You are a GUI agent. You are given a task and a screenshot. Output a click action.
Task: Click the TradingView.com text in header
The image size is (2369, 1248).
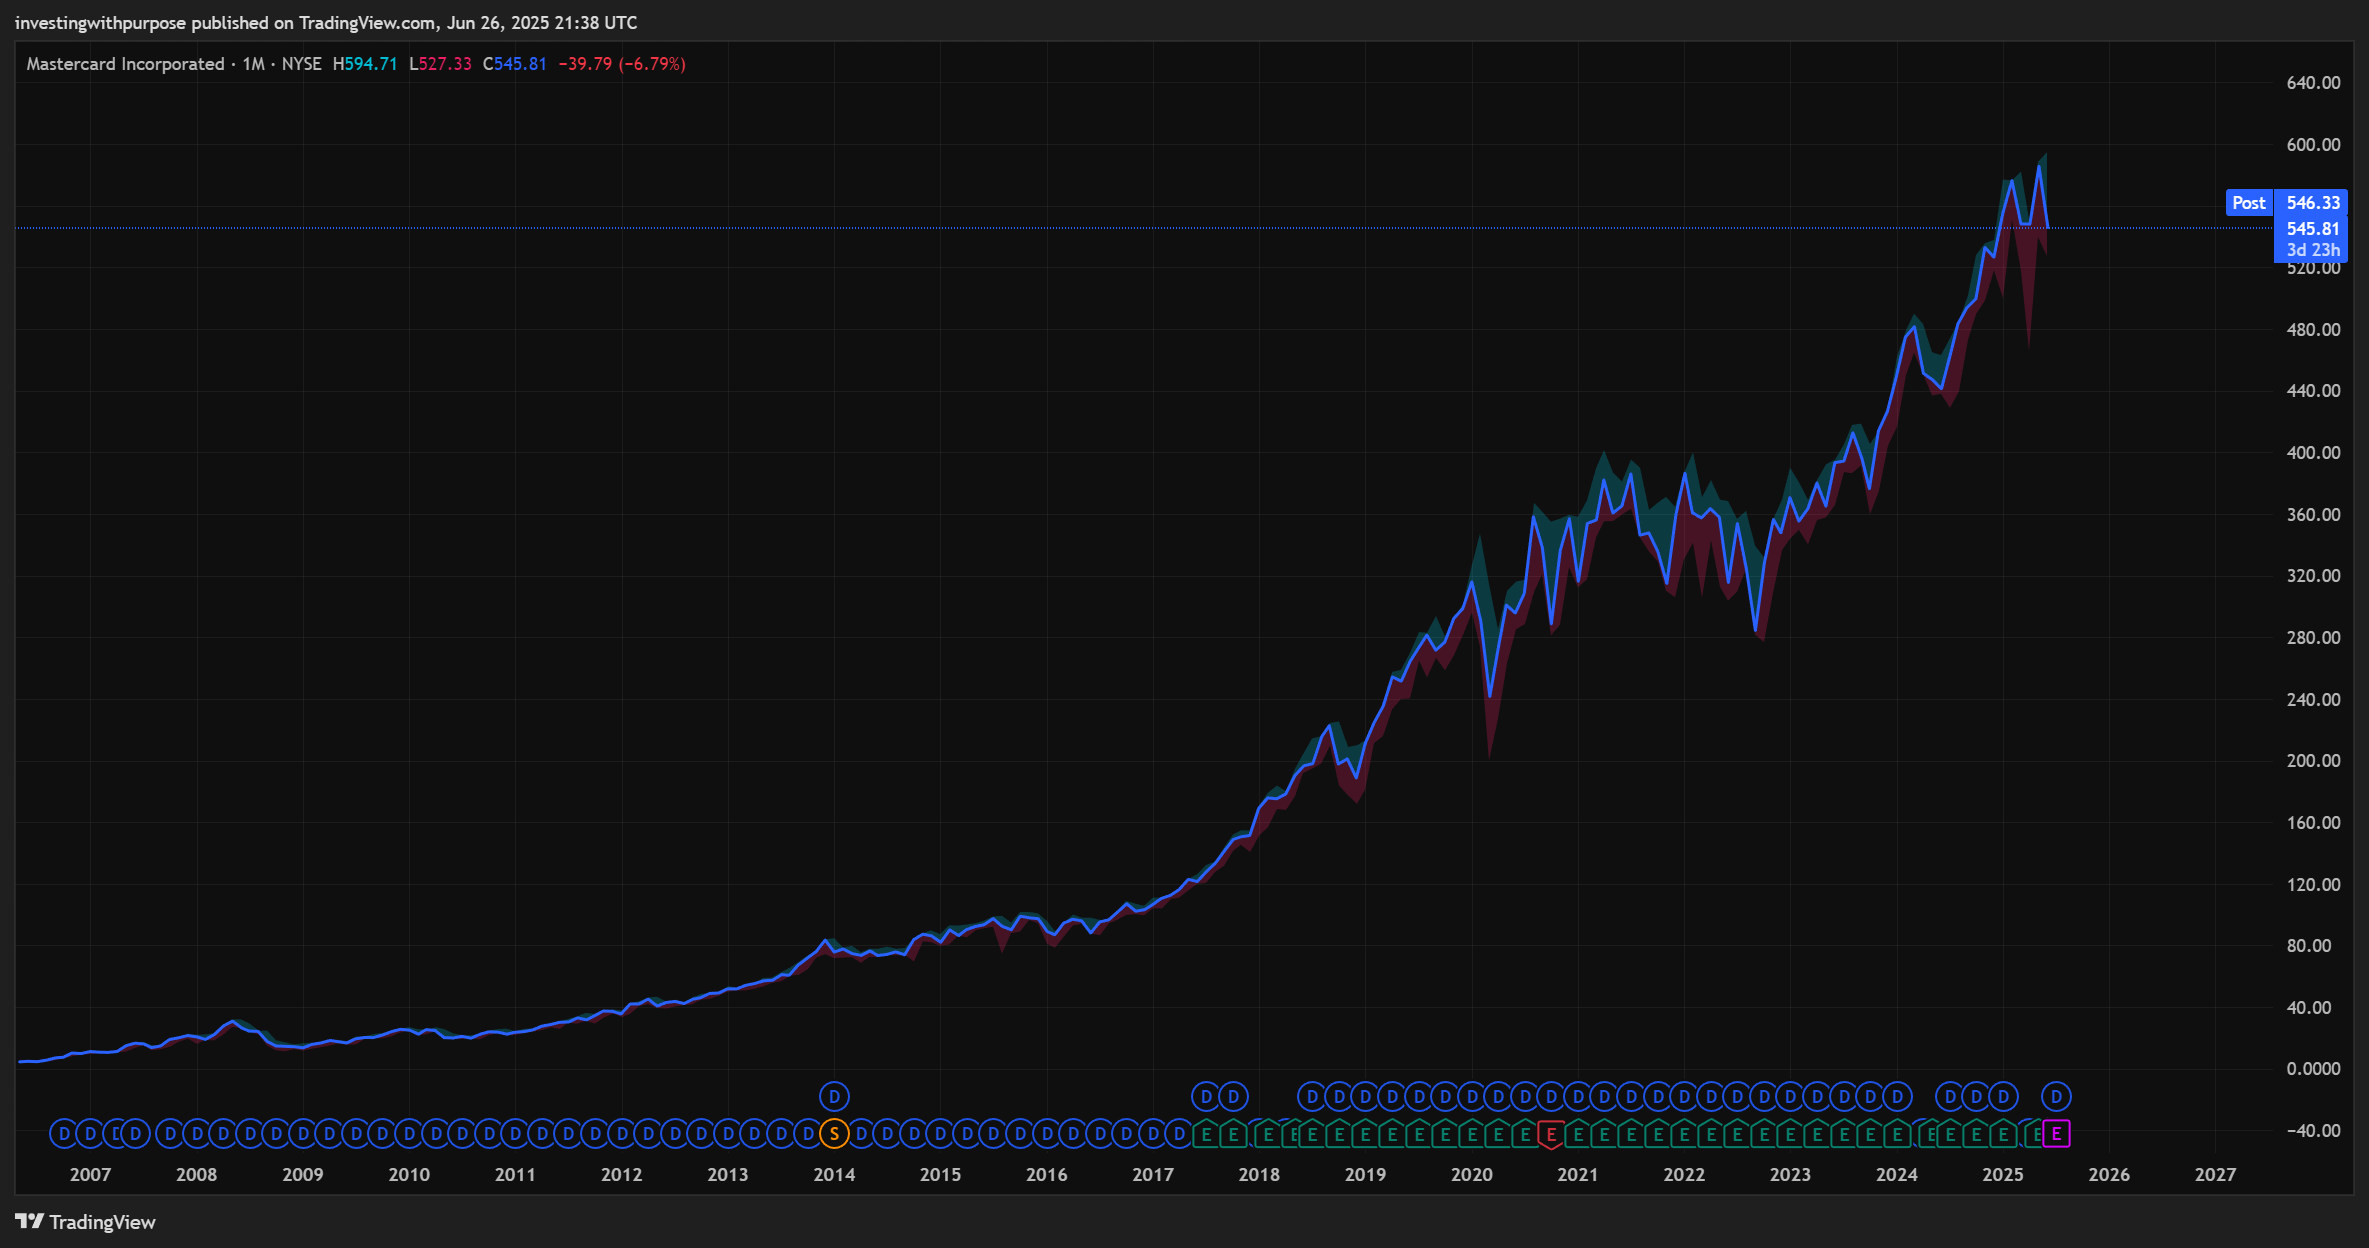[366, 23]
